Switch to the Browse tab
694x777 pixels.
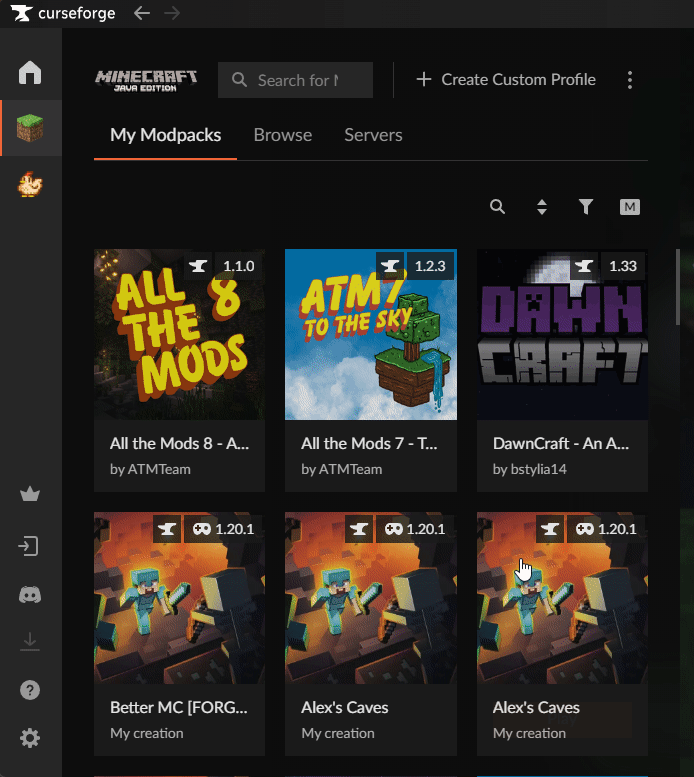click(283, 135)
